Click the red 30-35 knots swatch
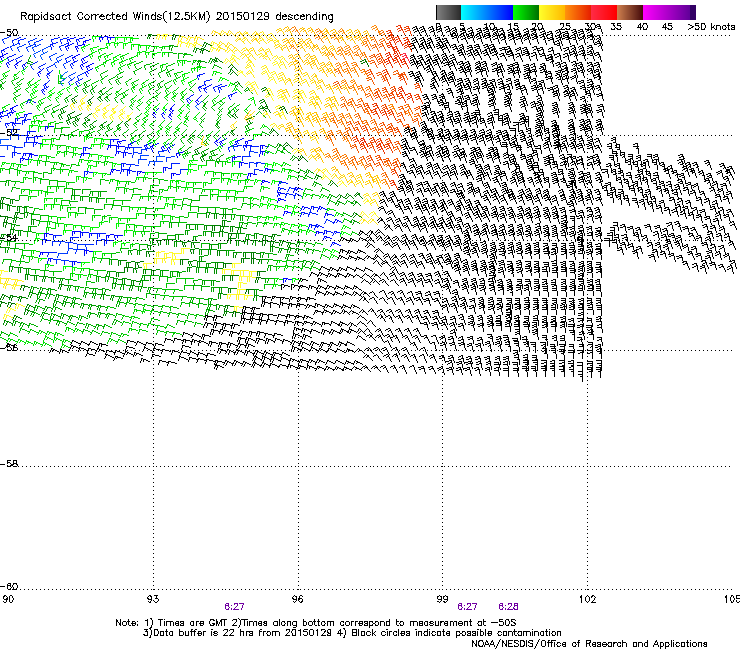 pyautogui.click(x=604, y=12)
